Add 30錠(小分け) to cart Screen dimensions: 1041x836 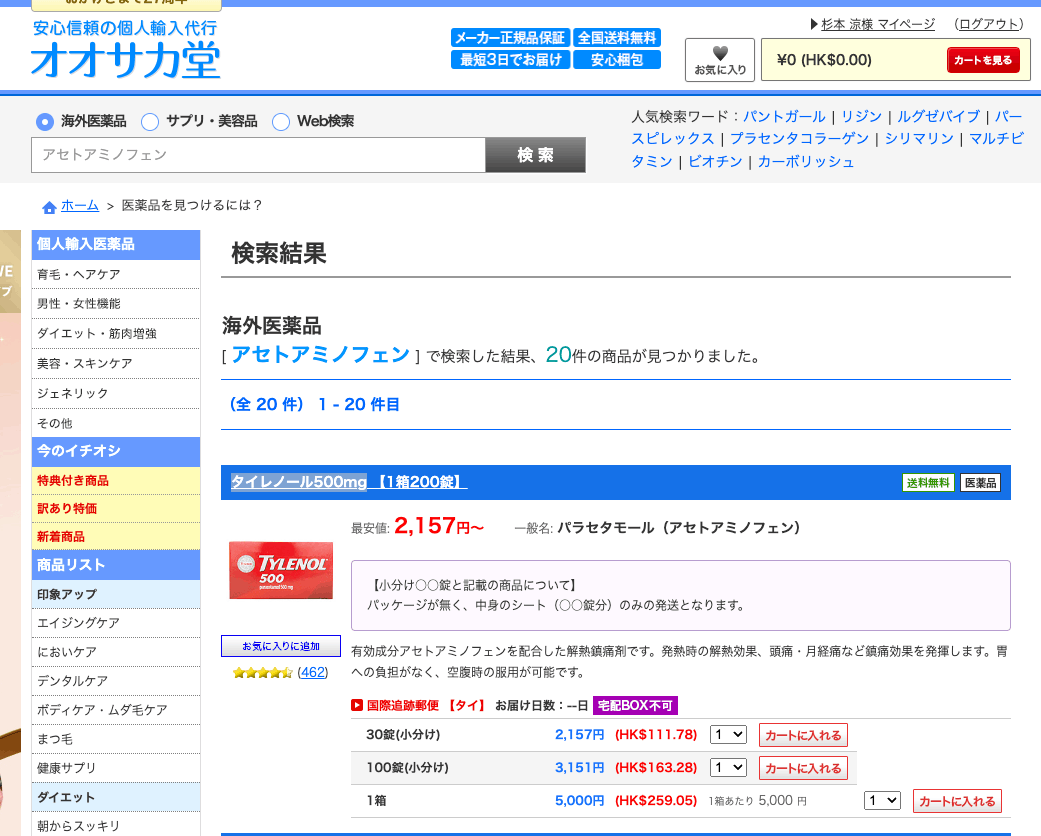(803, 735)
